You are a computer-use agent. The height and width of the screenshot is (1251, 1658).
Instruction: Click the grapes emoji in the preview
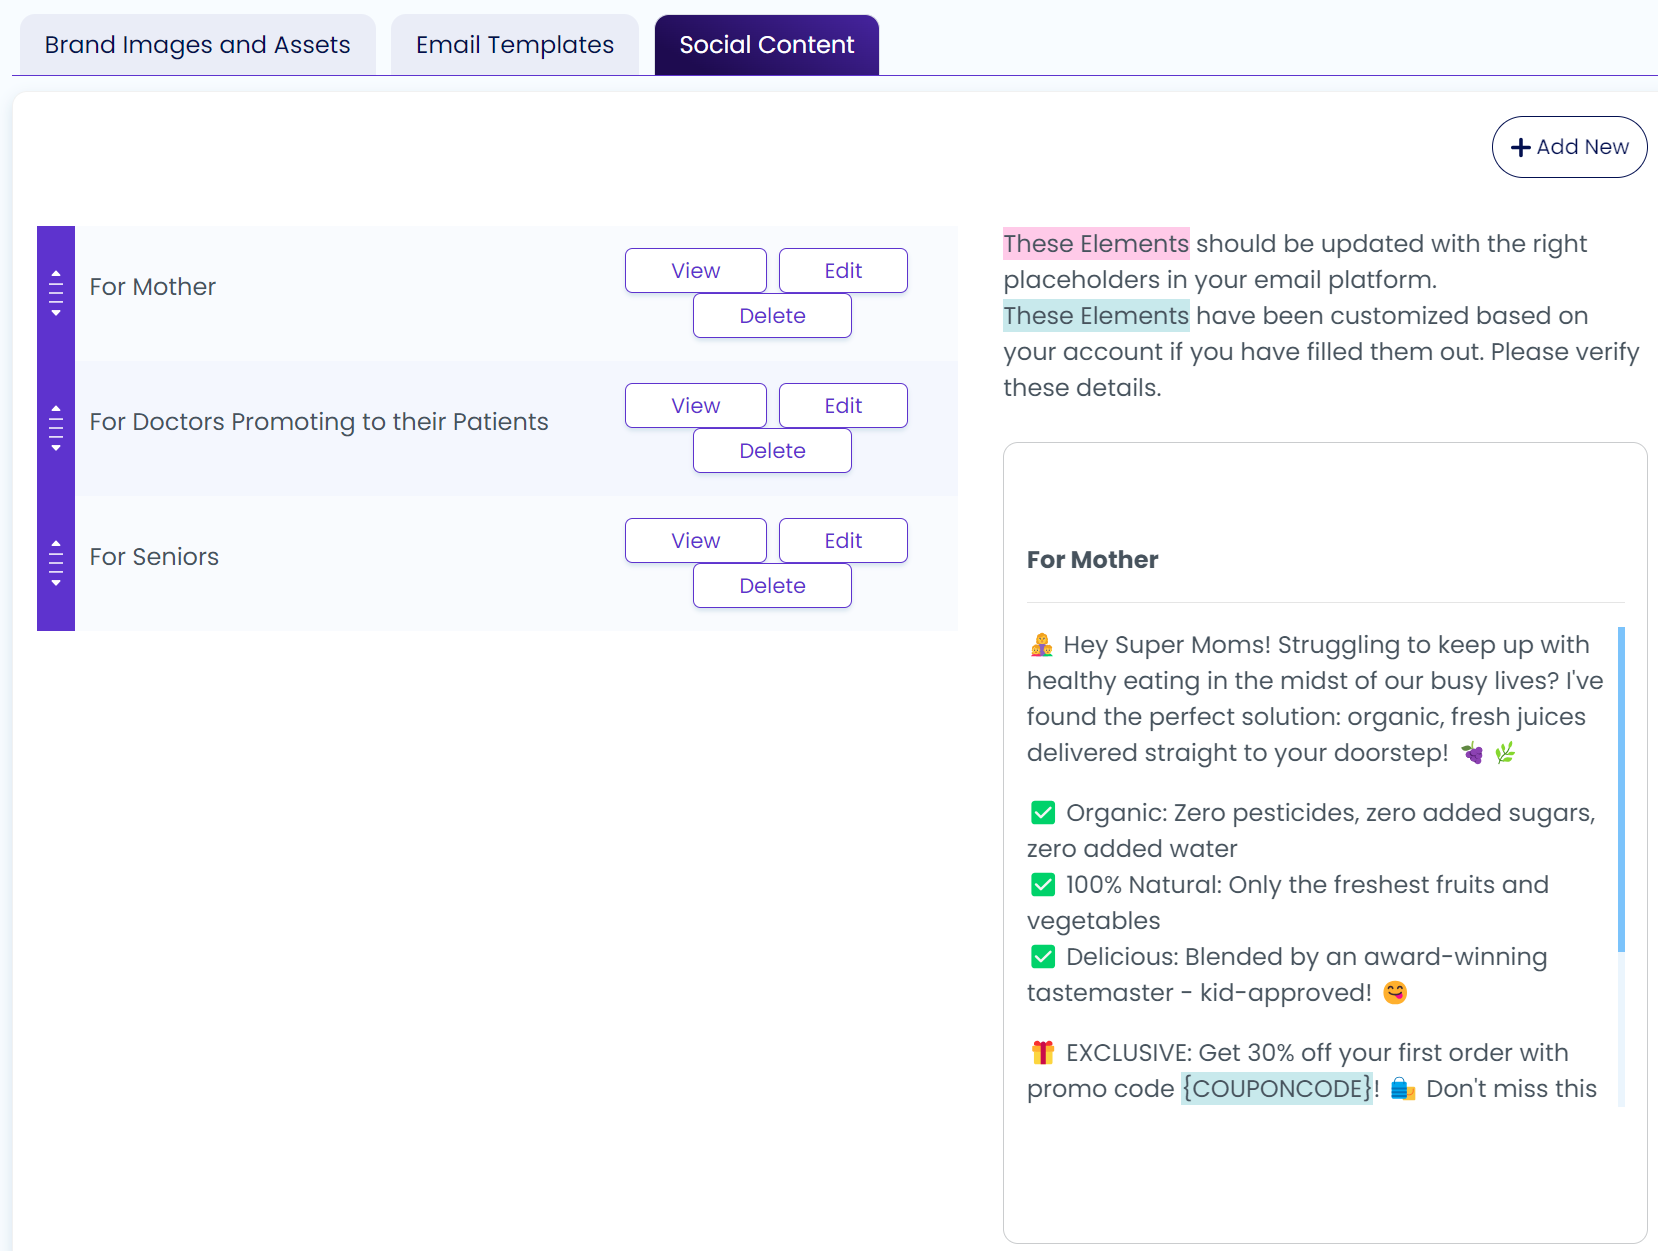point(1472,753)
